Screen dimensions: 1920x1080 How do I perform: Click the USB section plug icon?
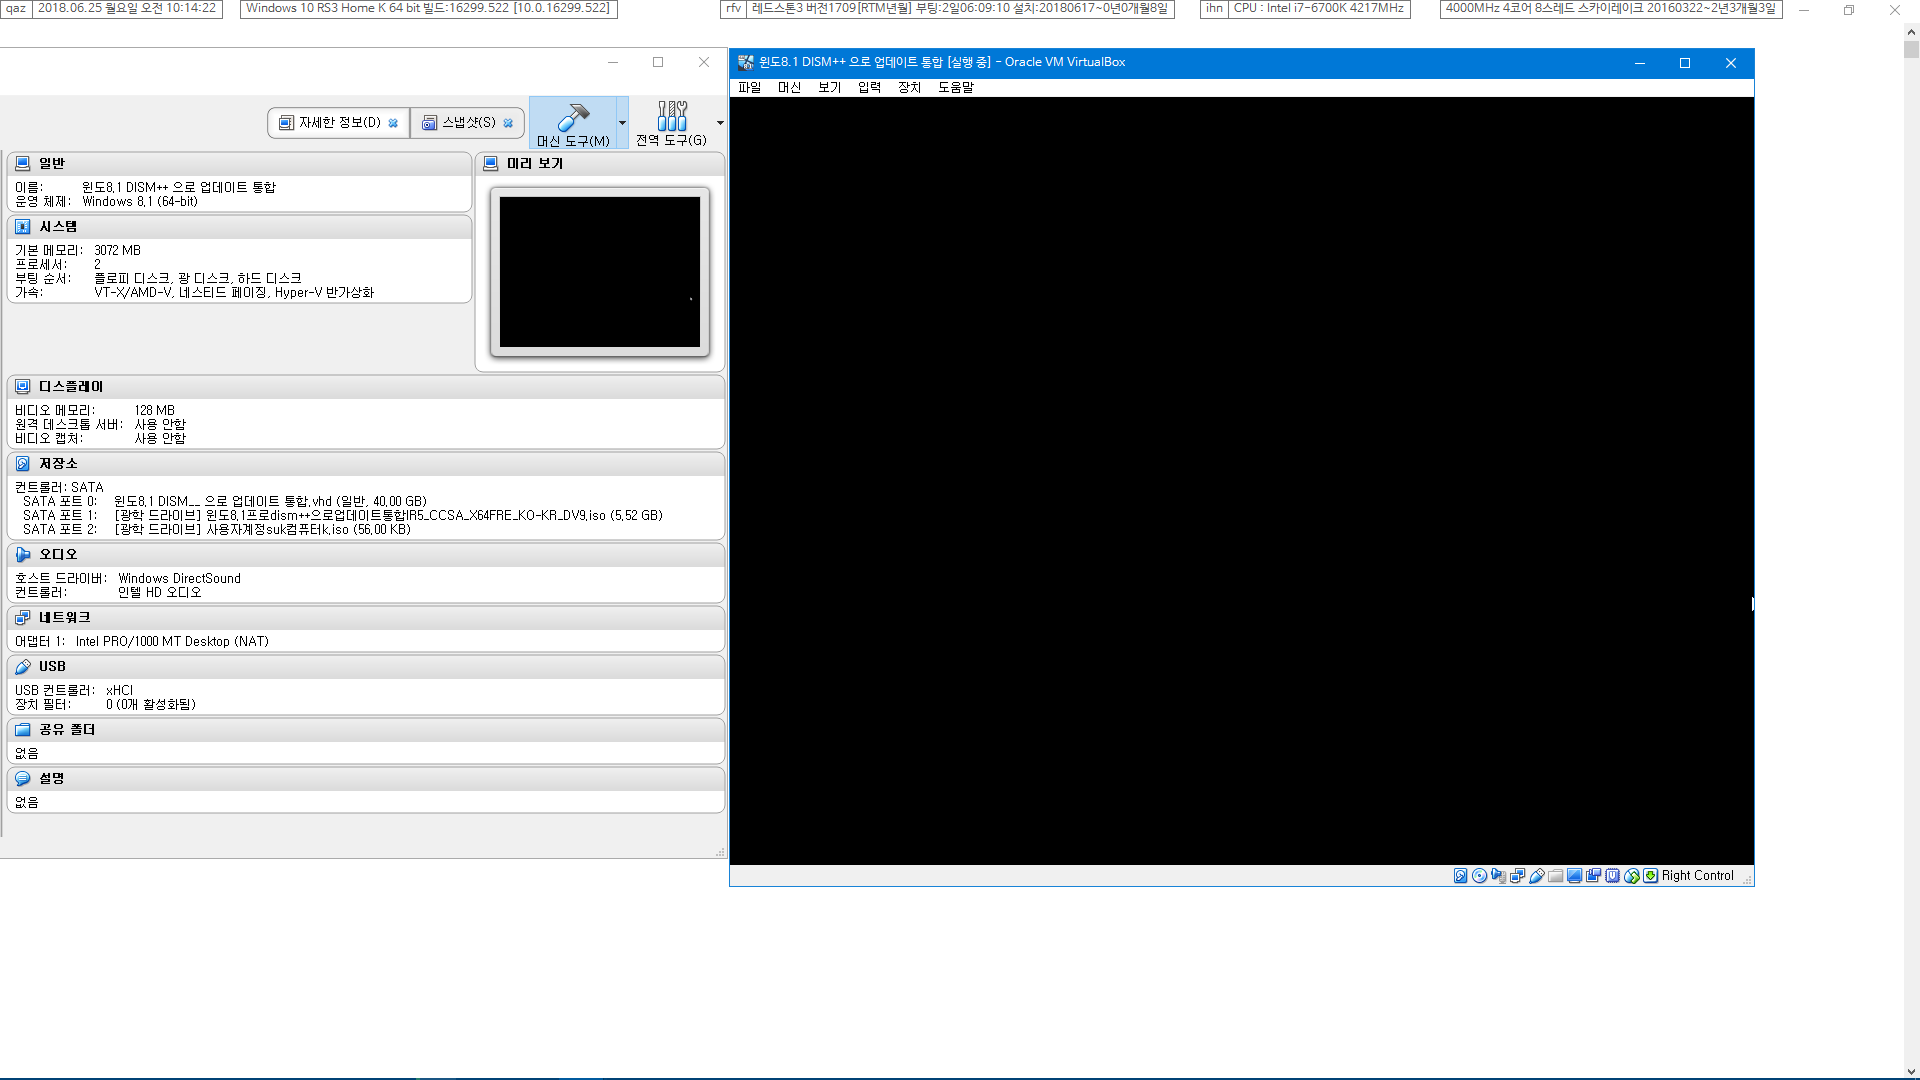tap(23, 667)
